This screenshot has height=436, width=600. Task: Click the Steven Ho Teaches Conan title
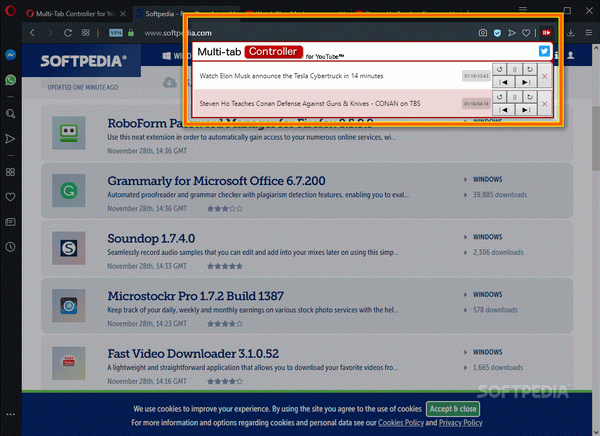coord(310,103)
